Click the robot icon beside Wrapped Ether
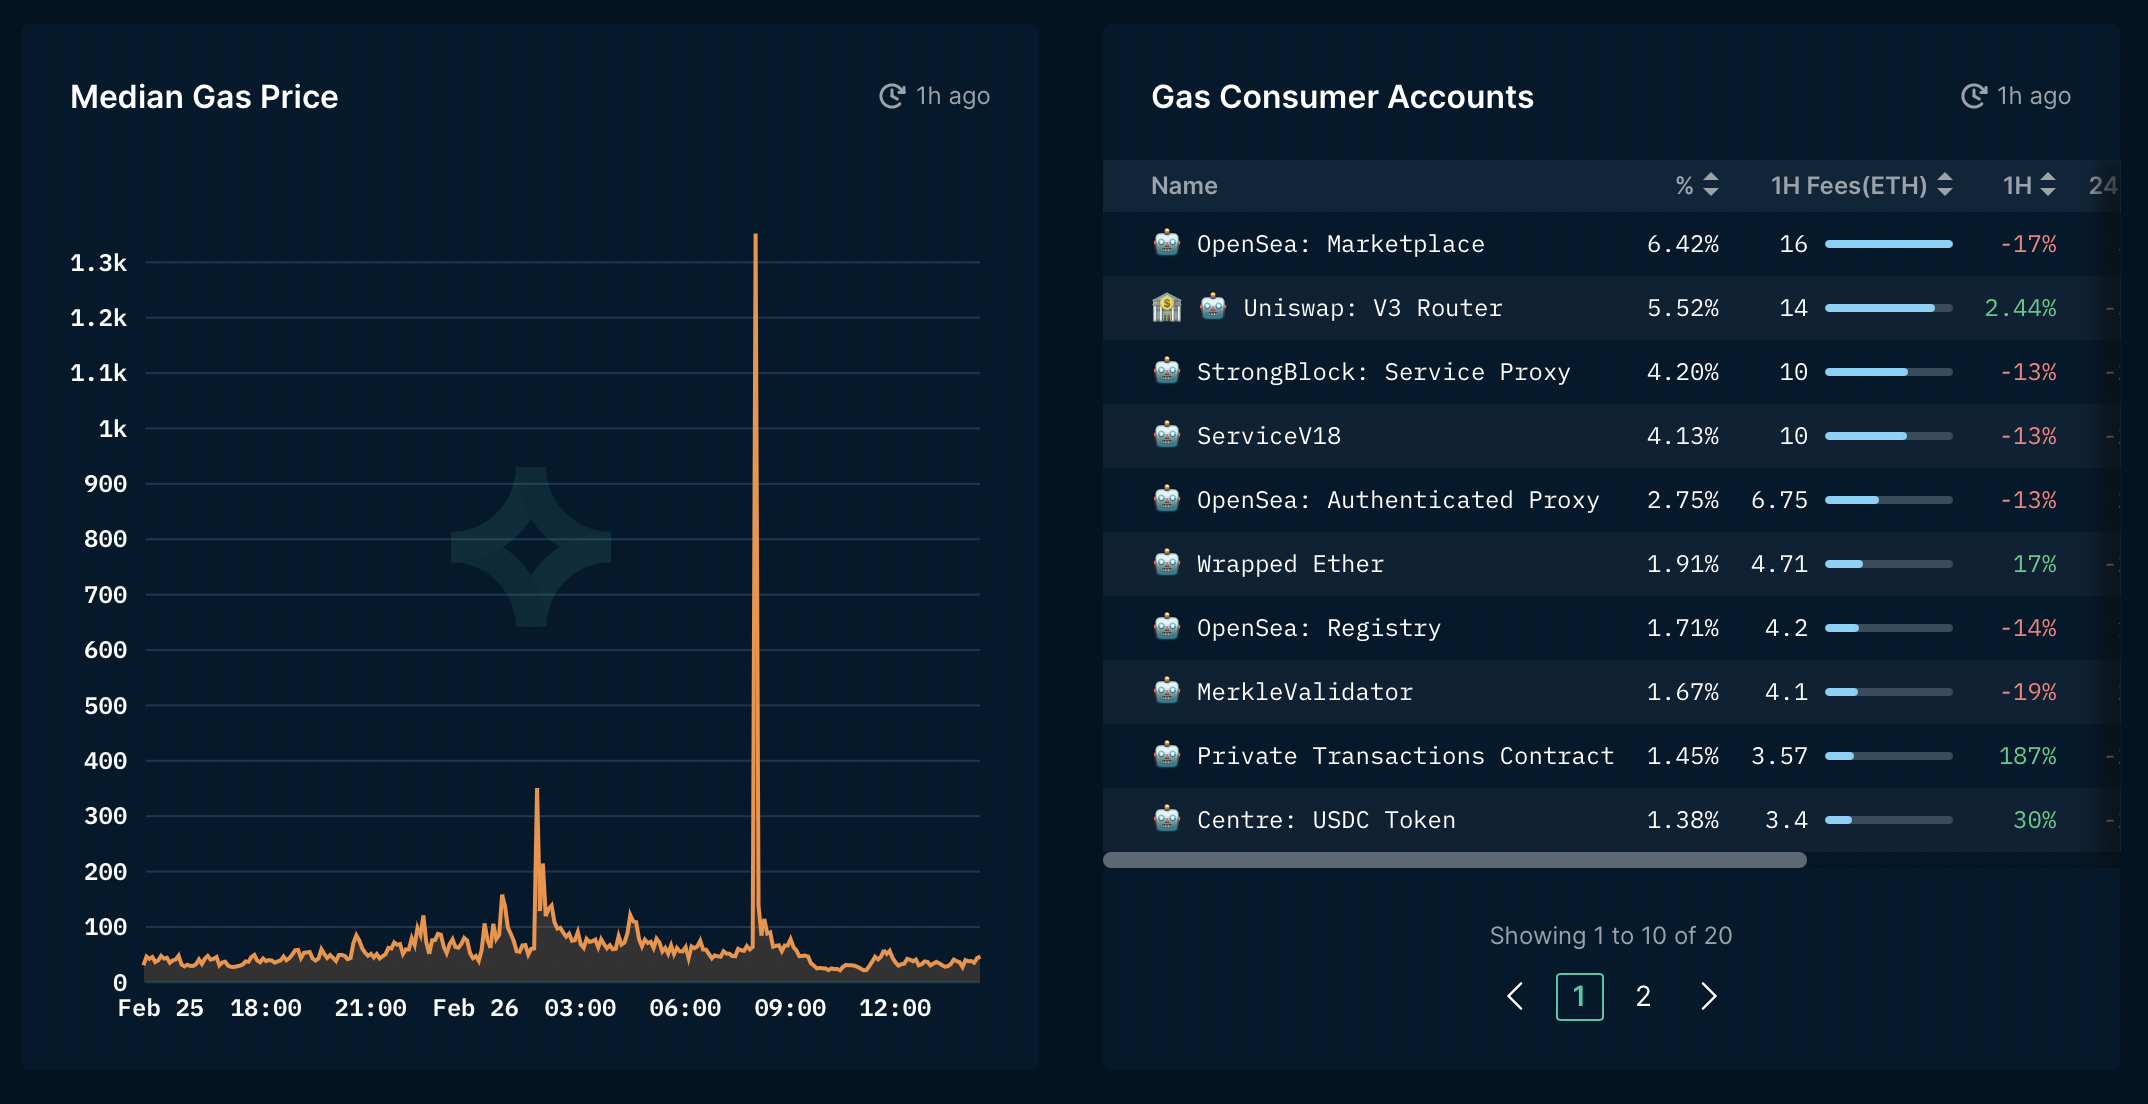Viewport: 2148px width, 1104px height. [1167, 563]
